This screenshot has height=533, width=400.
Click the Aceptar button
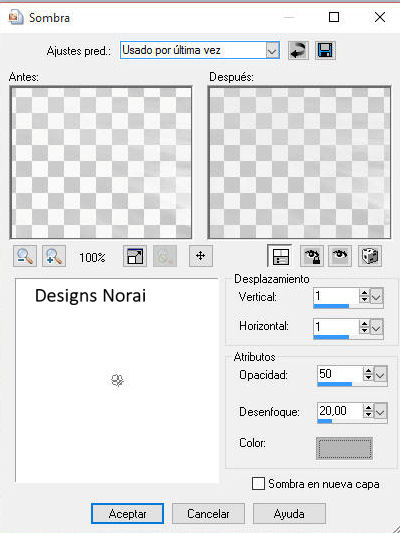(127, 514)
